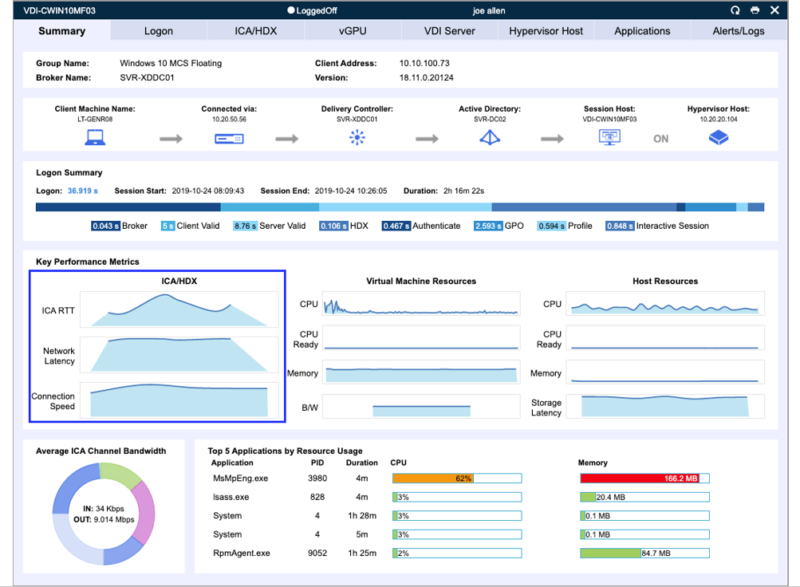Click the Windows 10 MCS Floating group name
Image resolution: width=800 pixels, height=587 pixels.
point(171,63)
